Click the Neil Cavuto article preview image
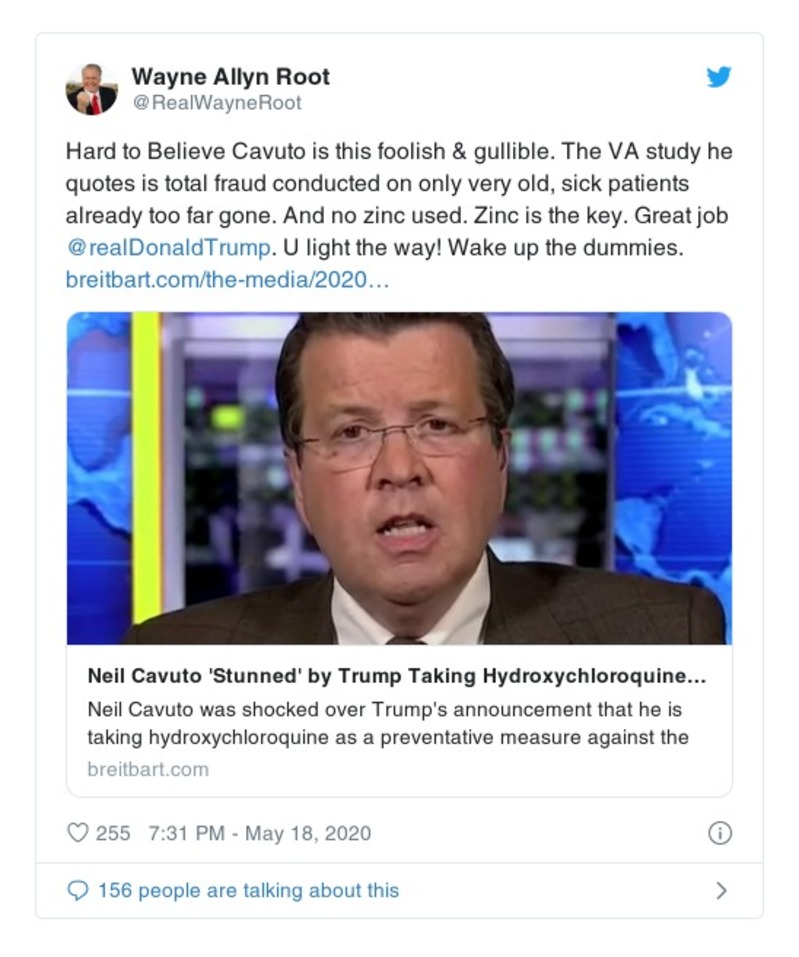The height and width of the screenshot is (957, 799). (399, 478)
